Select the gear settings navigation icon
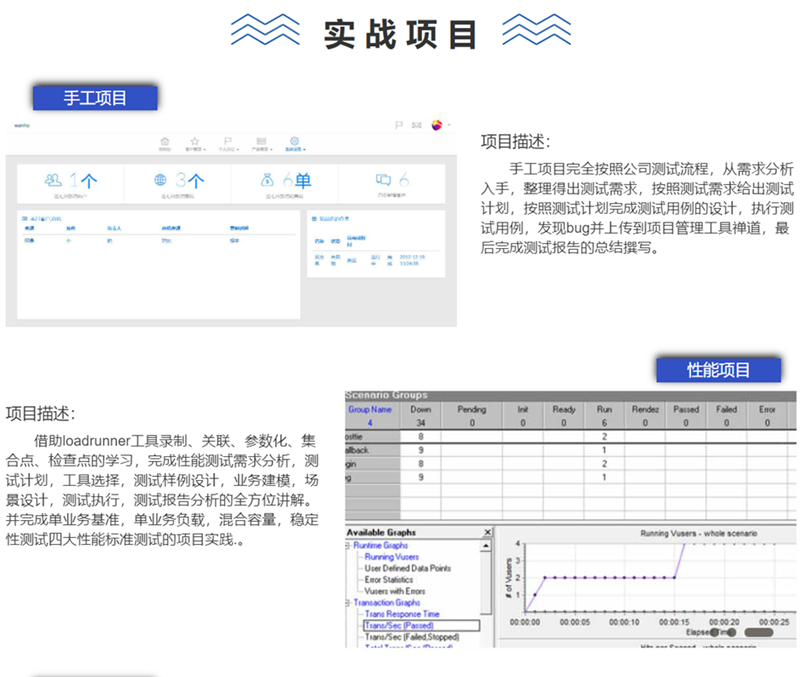Viewport: 800px width, 677px height. coord(294,142)
